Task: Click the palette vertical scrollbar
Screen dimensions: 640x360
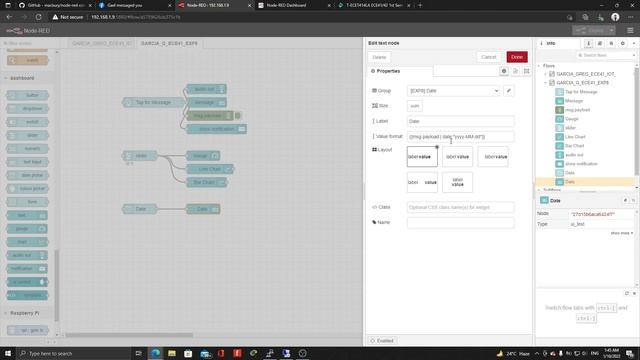Action: [57, 286]
